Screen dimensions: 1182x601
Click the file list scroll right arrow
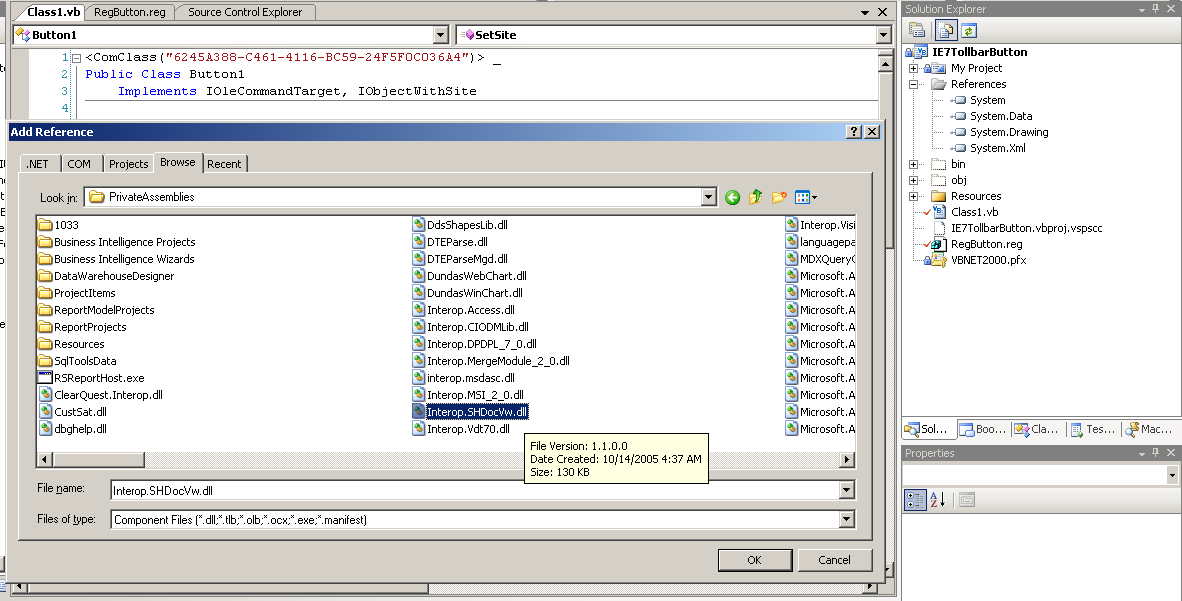point(847,459)
